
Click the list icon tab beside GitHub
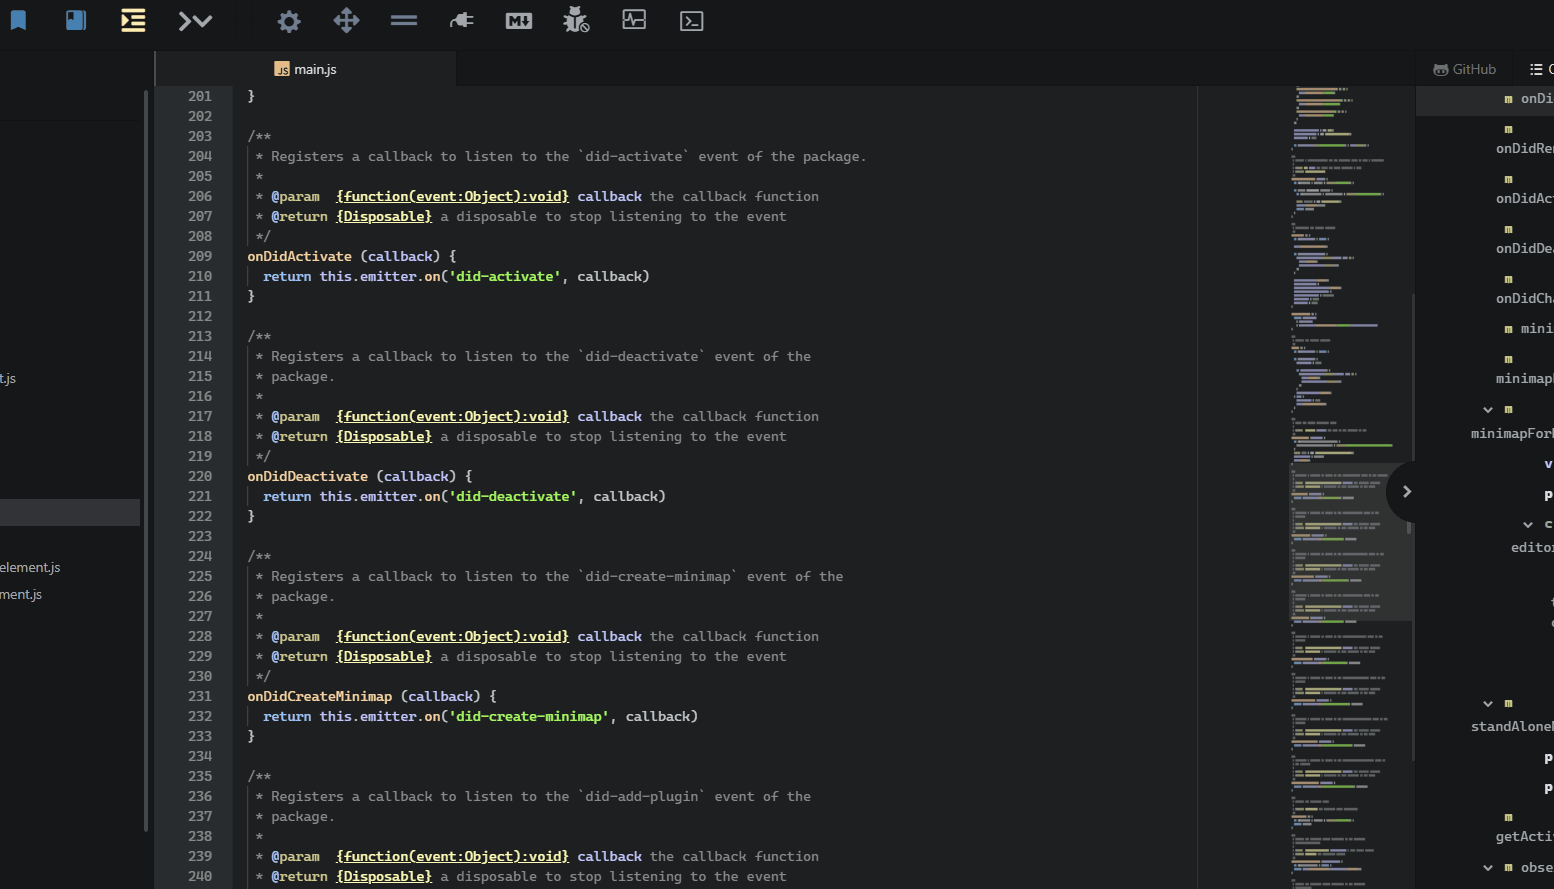pyautogui.click(x=1536, y=69)
